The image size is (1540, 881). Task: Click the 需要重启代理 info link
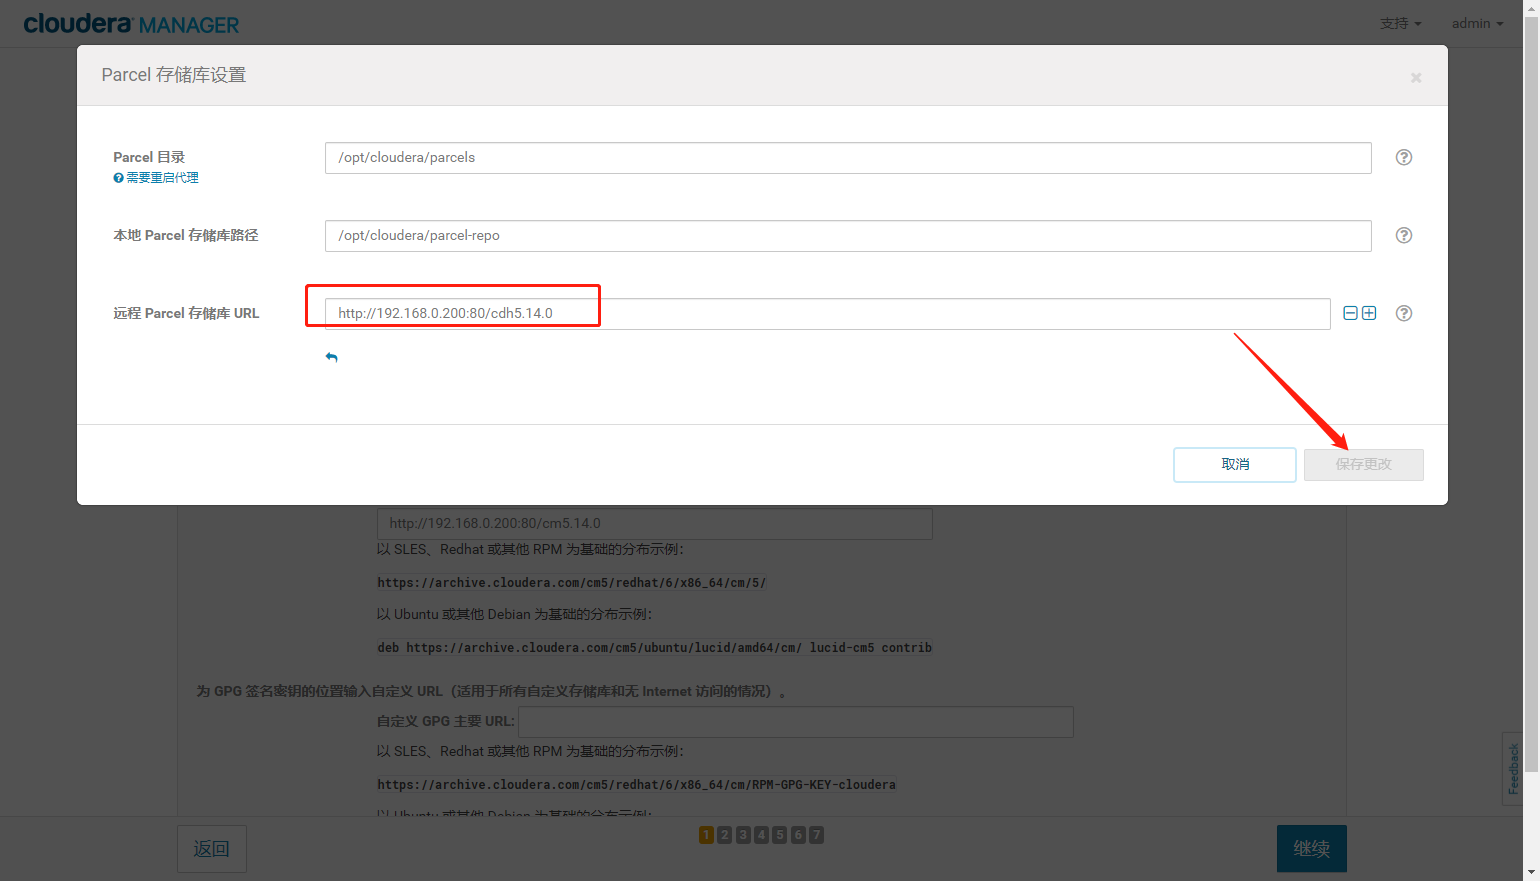pyautogui.click(x=156, y=178)
